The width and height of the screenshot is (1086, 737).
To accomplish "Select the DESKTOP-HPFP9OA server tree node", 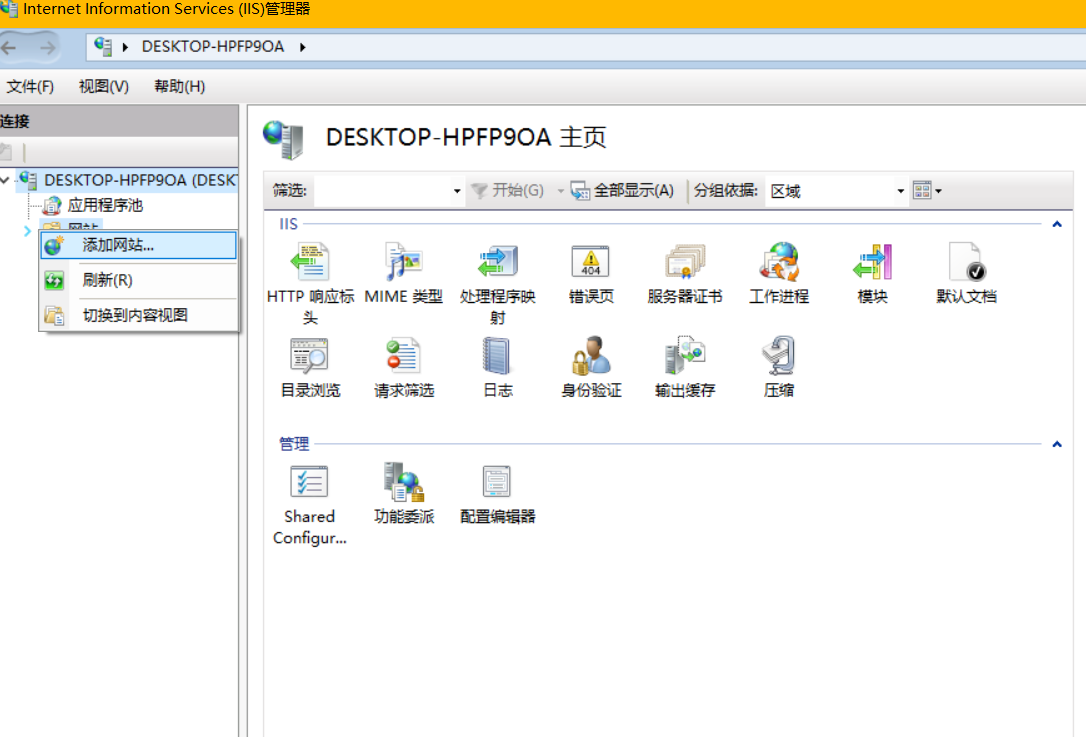I will 140,180.
